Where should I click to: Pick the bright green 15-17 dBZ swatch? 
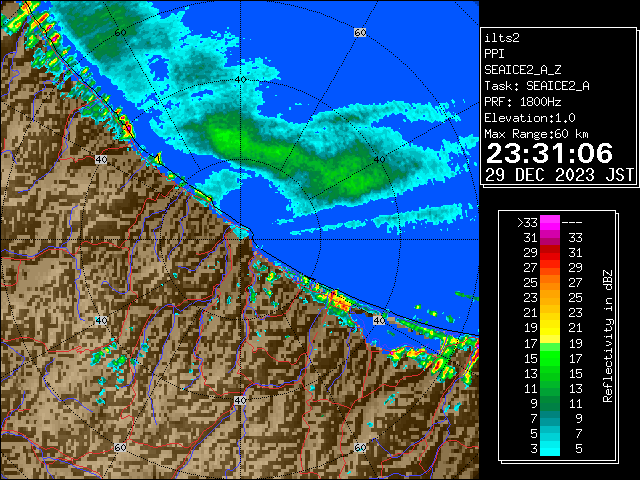click(550, 358)
